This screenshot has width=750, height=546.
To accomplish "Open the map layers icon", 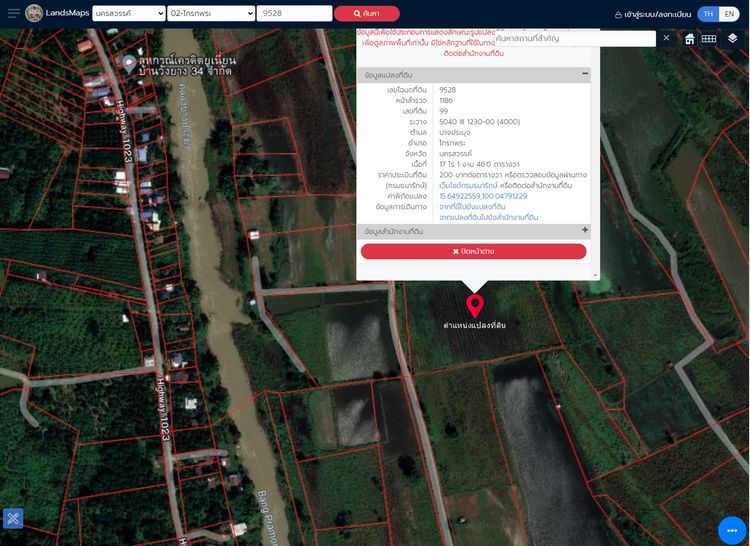I will 732,39.
